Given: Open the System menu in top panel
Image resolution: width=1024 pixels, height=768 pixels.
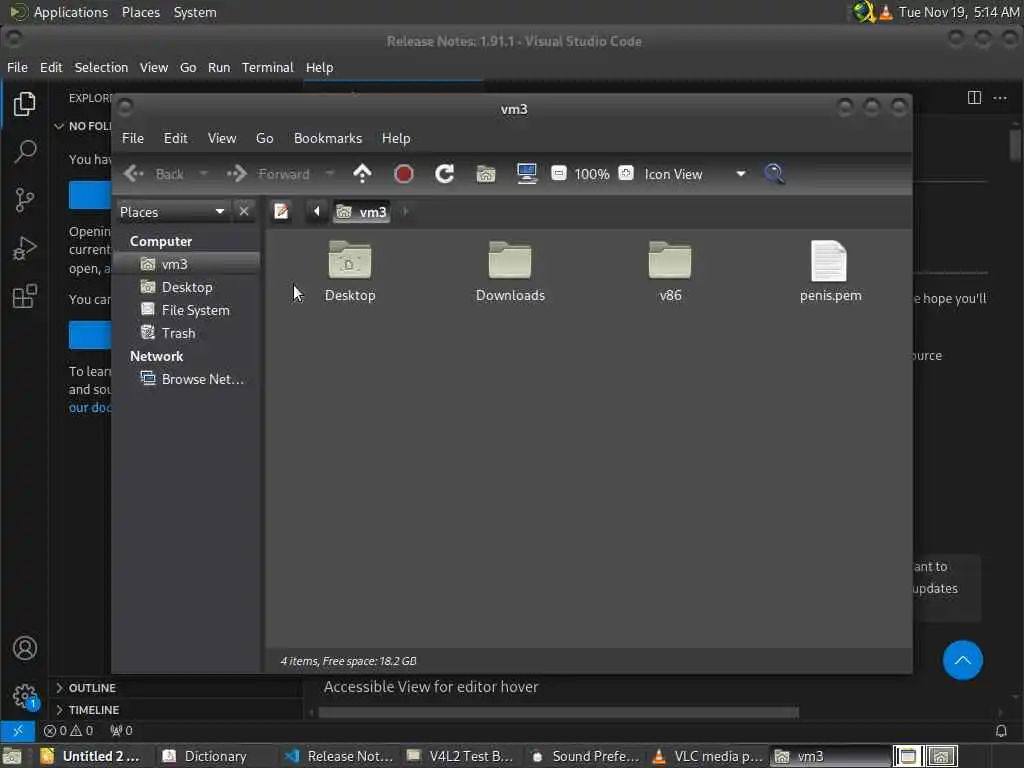Looking at the screenshot, I should [x=195, y=12].
